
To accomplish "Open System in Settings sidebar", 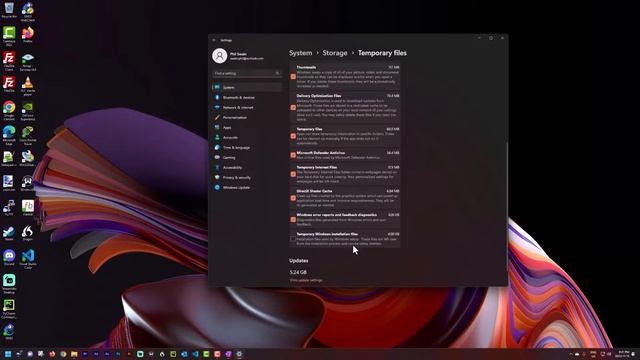I will [247, 87].
